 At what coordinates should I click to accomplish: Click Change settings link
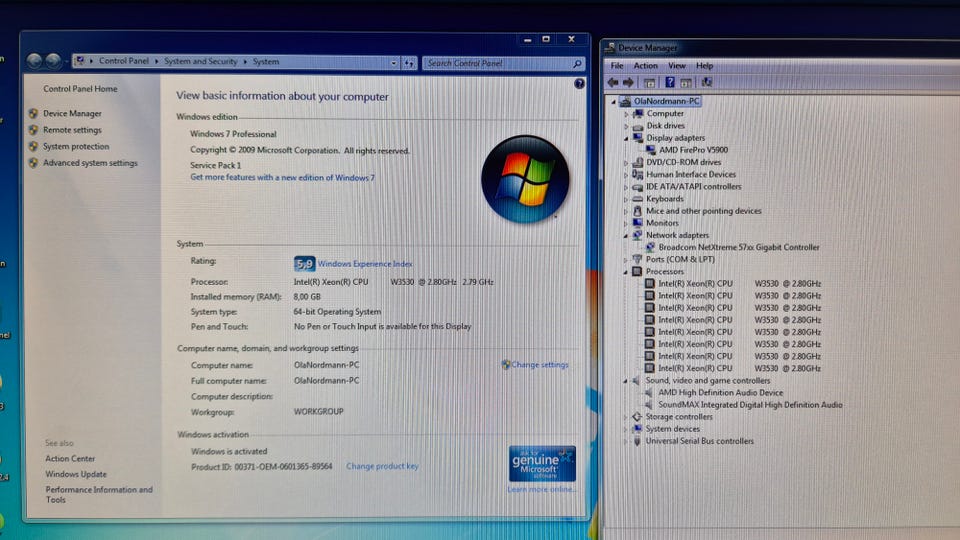pos(539,364)
